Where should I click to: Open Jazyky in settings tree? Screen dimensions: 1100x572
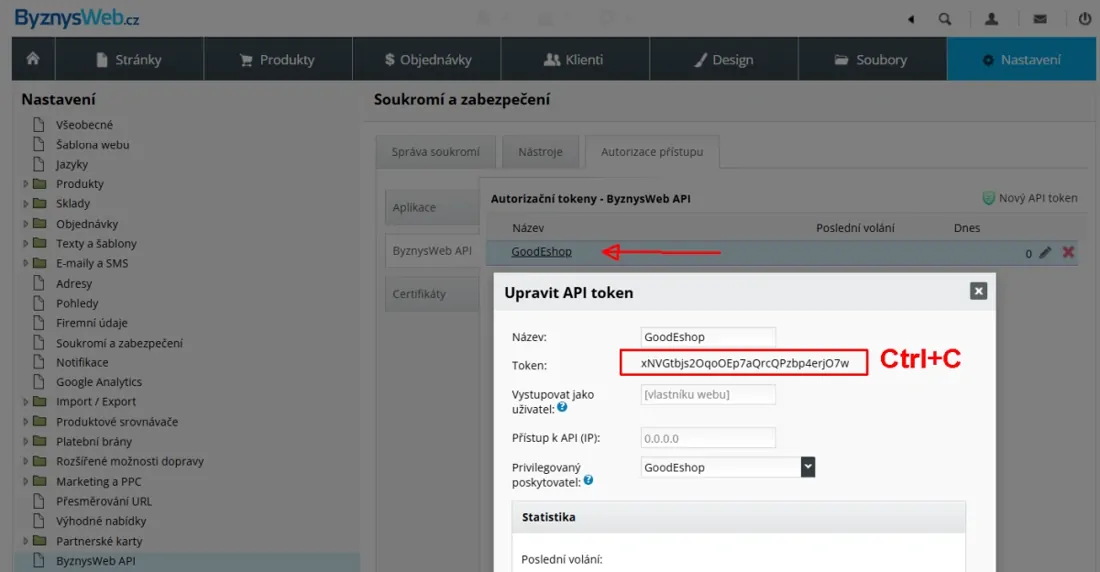72,164
